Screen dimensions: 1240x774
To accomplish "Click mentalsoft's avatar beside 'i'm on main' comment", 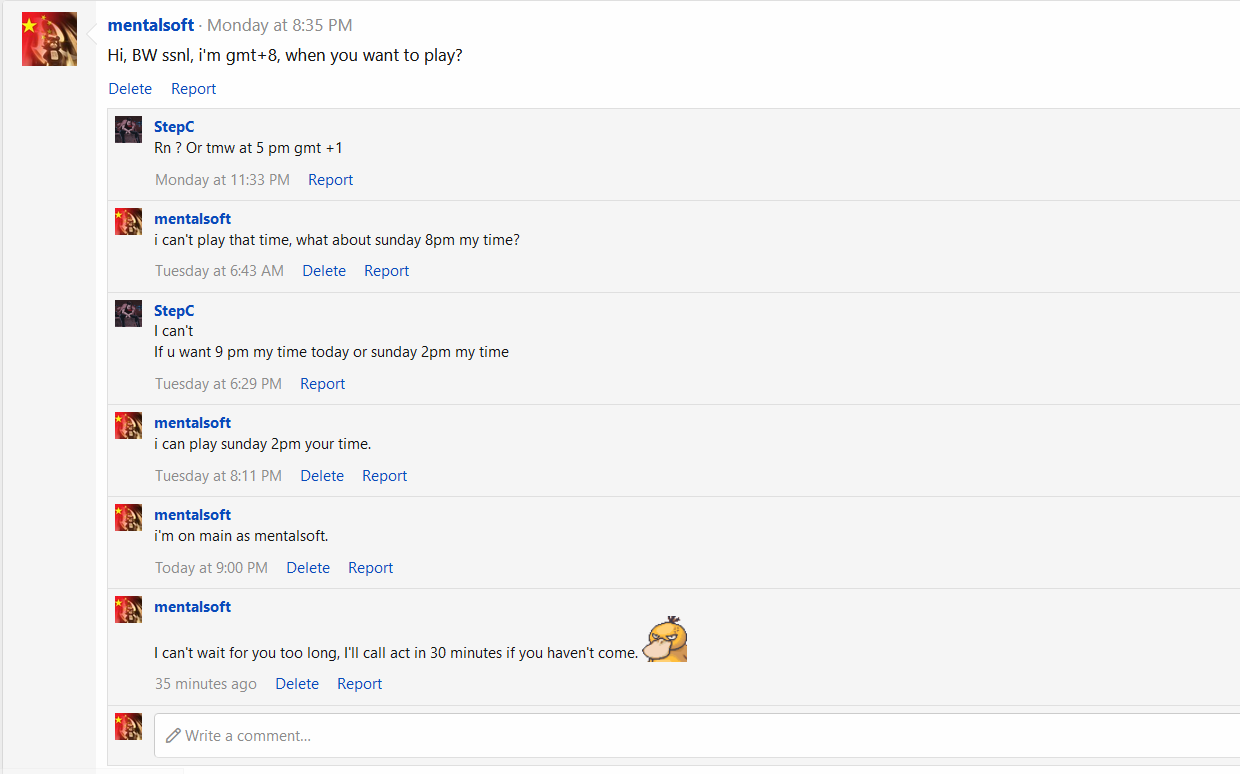I will coord(128,517).
